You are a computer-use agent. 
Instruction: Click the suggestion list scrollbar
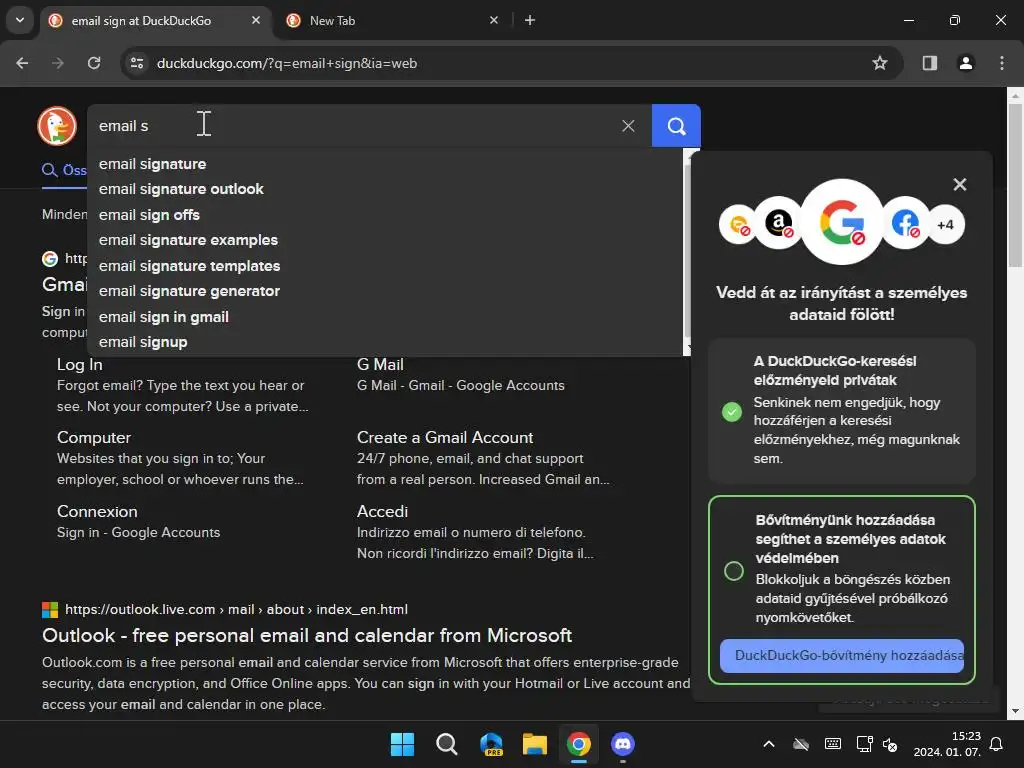point(686,251)
